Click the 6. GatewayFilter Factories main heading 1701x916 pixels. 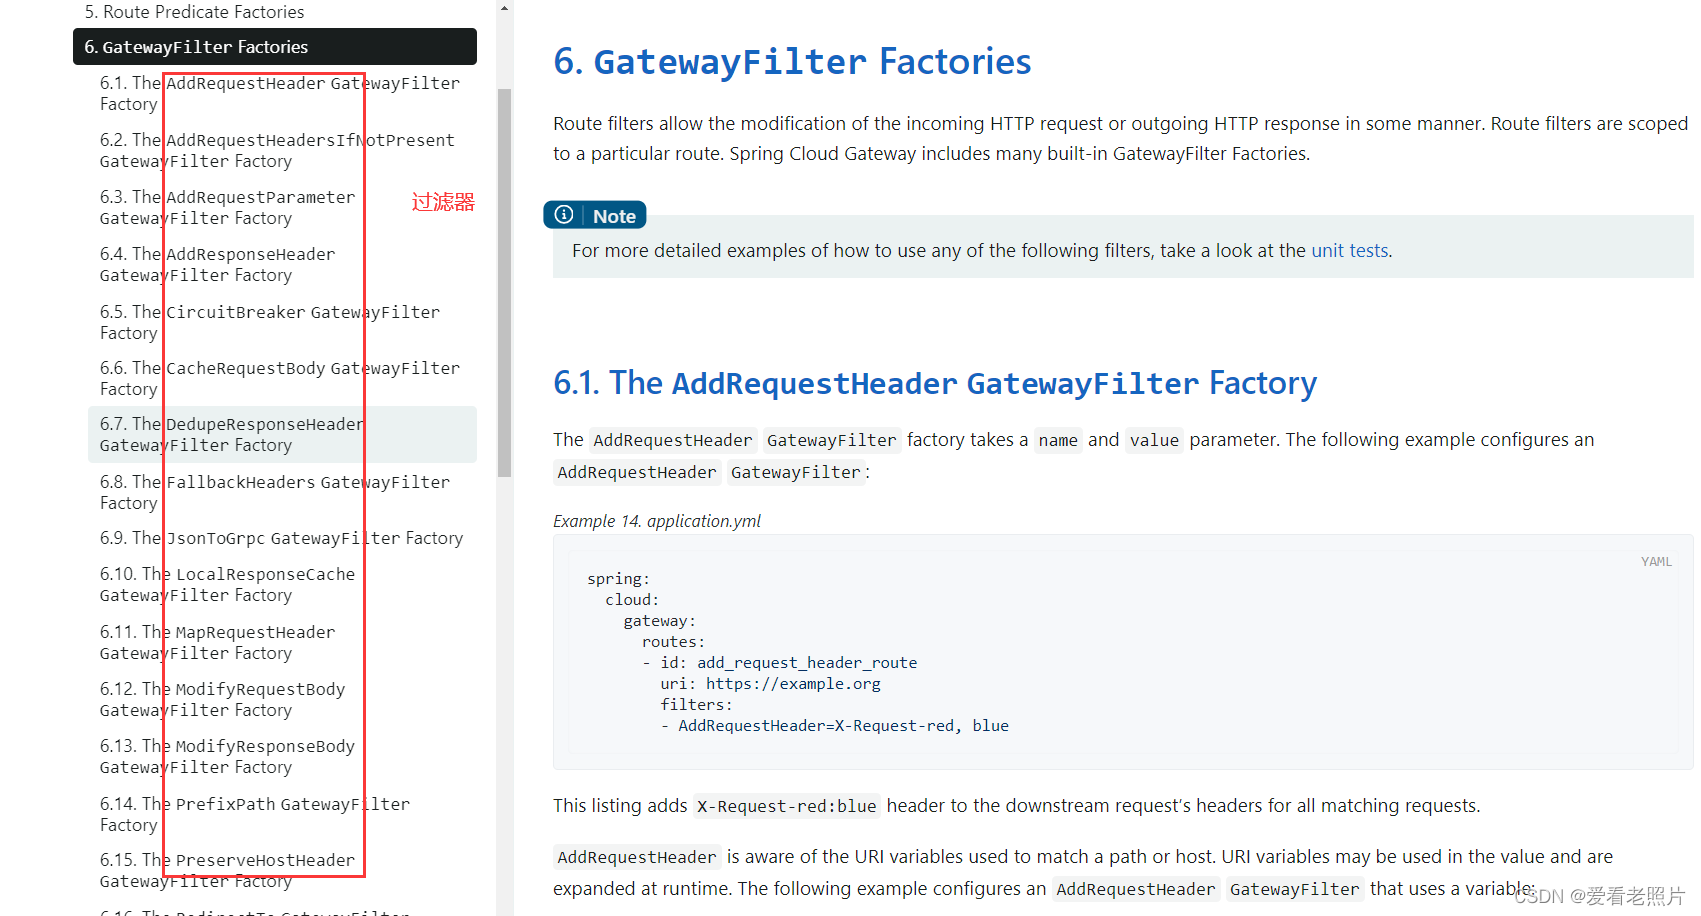792,62
